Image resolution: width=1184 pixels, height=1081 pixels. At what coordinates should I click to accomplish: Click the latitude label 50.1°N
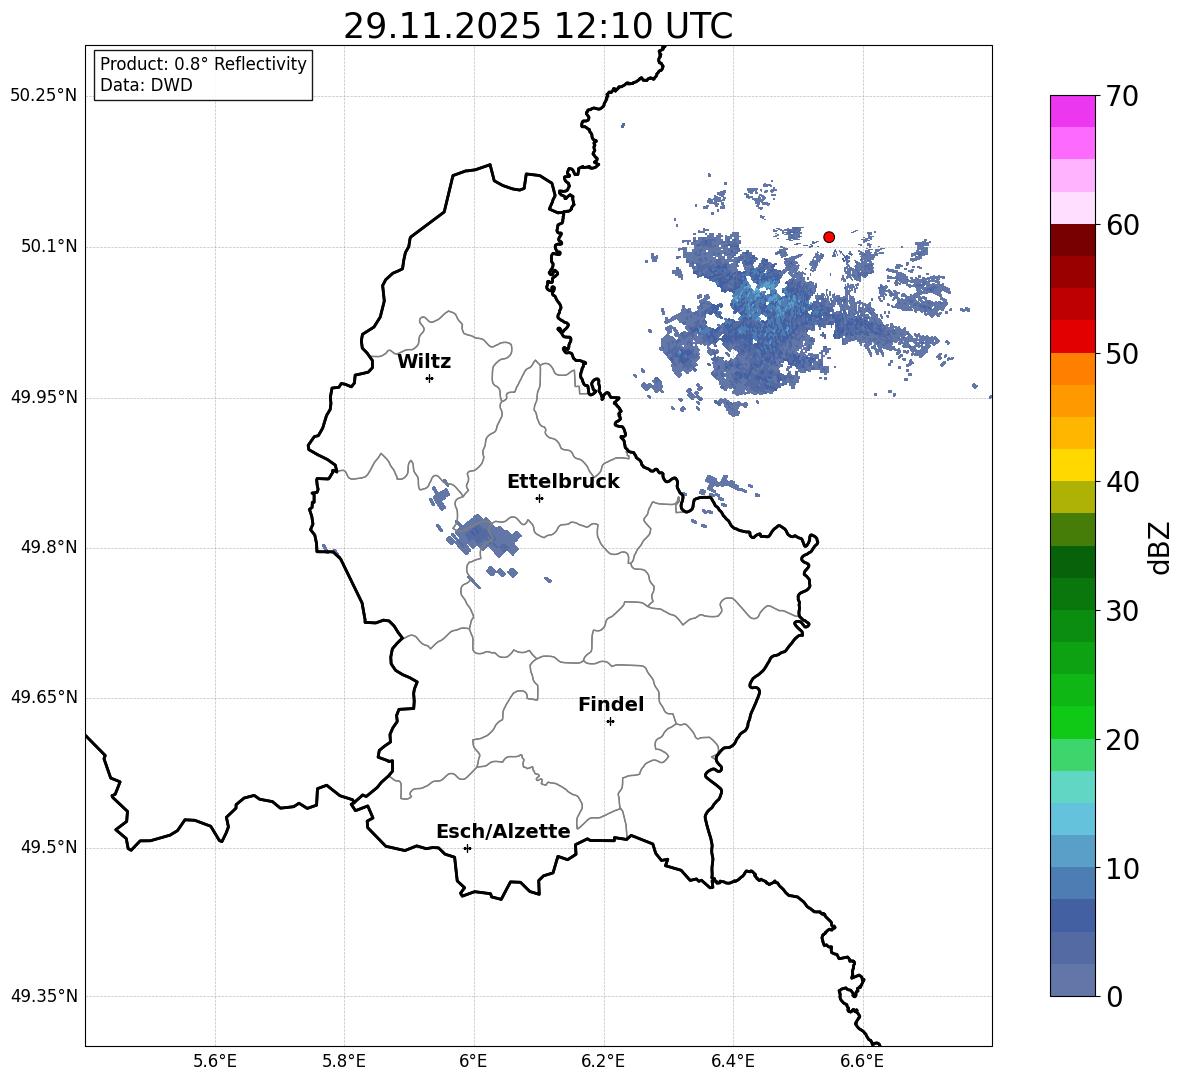point(50,247)
